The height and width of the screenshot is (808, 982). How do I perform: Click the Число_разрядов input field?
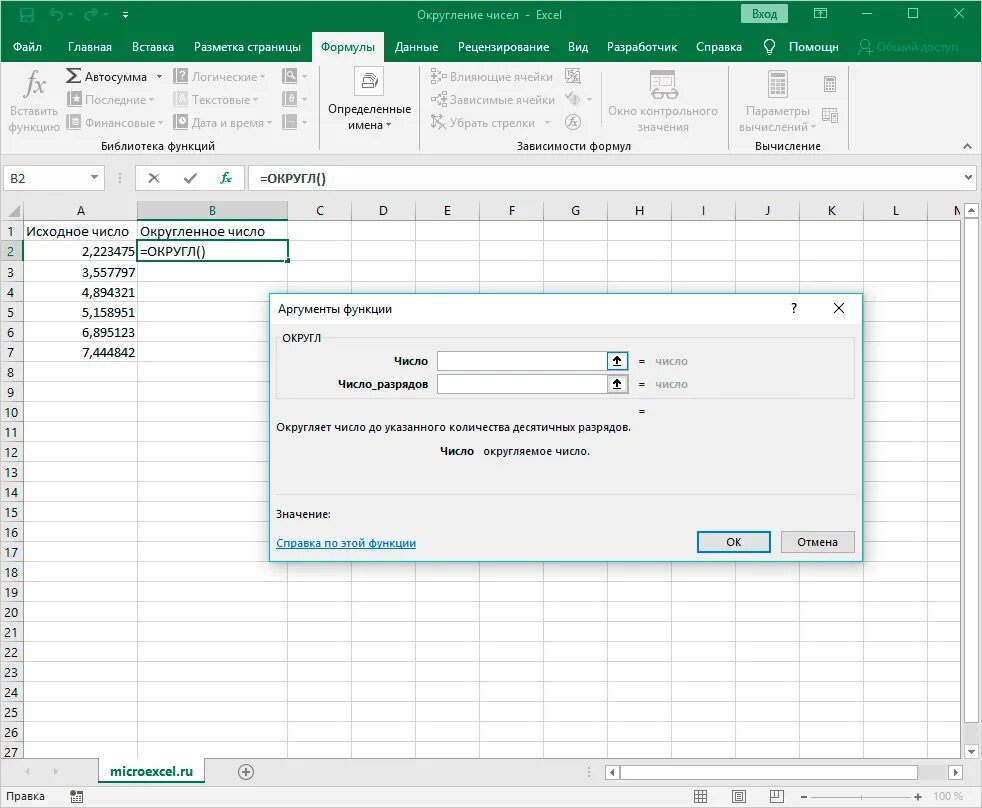click(522, 384)
